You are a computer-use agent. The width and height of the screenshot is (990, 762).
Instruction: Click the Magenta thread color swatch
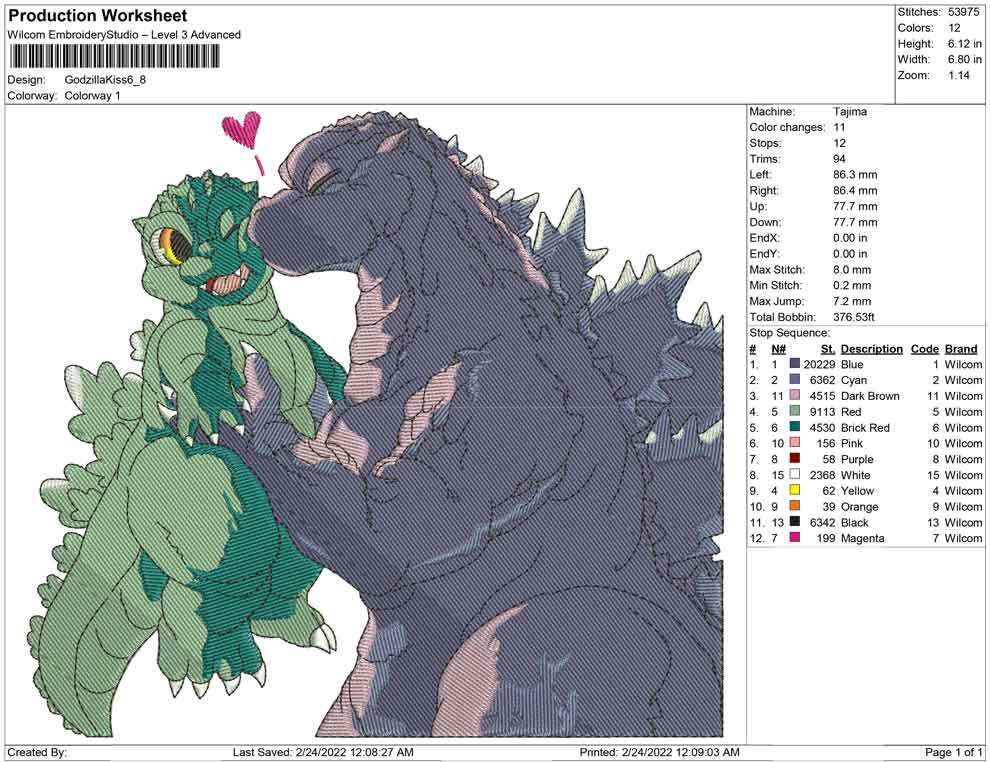point(794,538)
